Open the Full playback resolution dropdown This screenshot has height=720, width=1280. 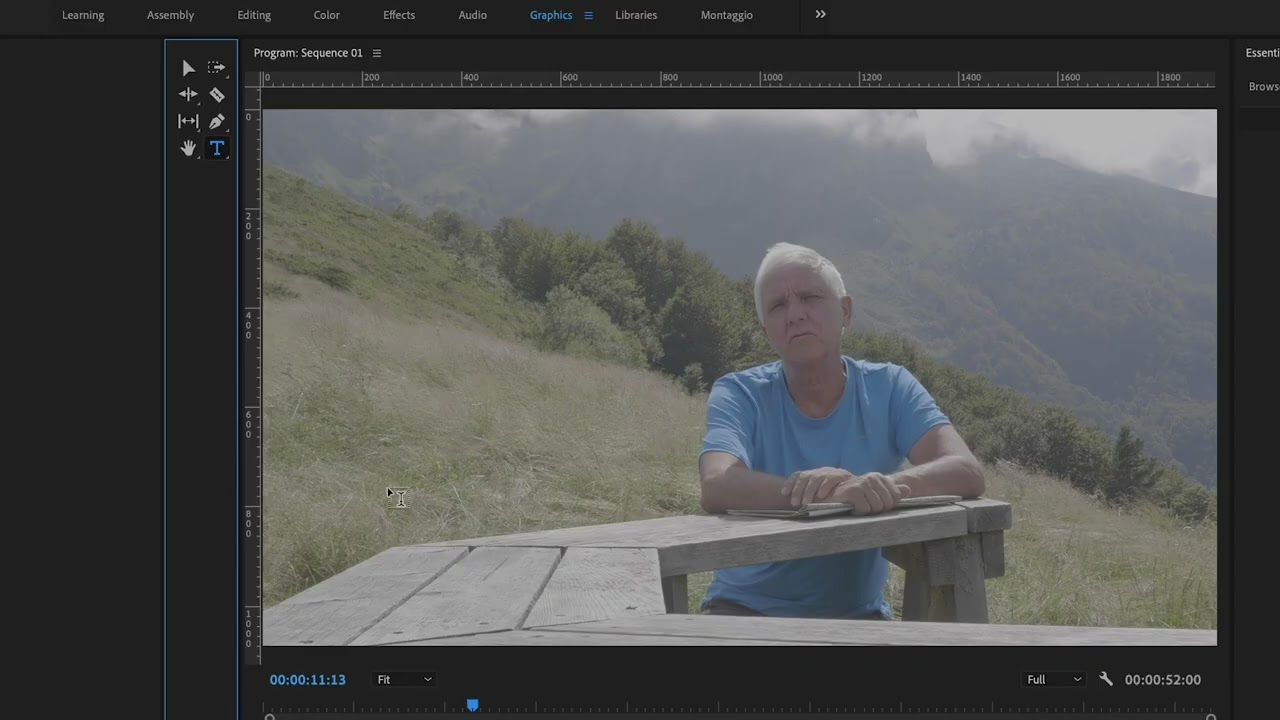click(1054, 679)
